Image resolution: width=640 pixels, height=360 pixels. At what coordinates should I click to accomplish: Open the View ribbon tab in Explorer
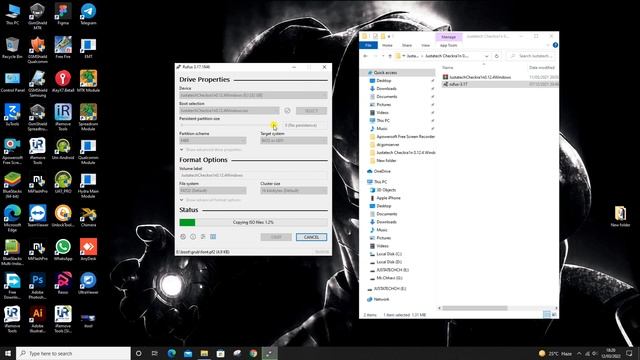pos(426,45)
